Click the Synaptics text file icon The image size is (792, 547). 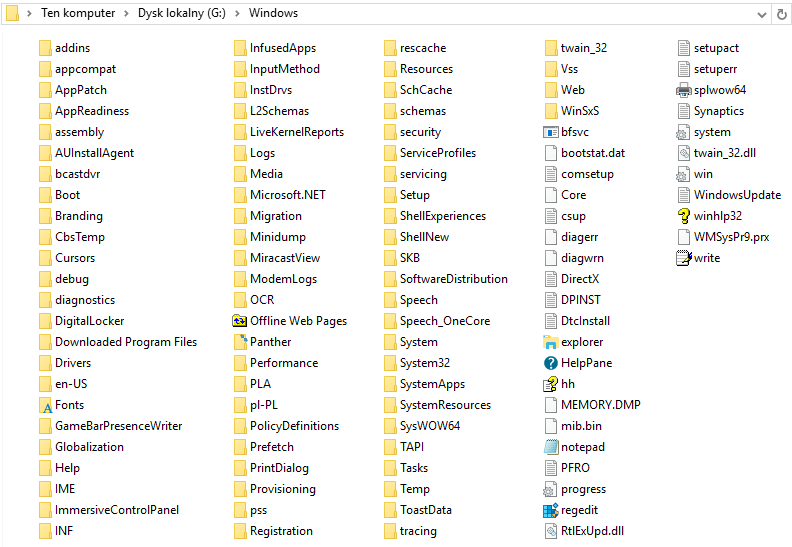tap(683, 111)
